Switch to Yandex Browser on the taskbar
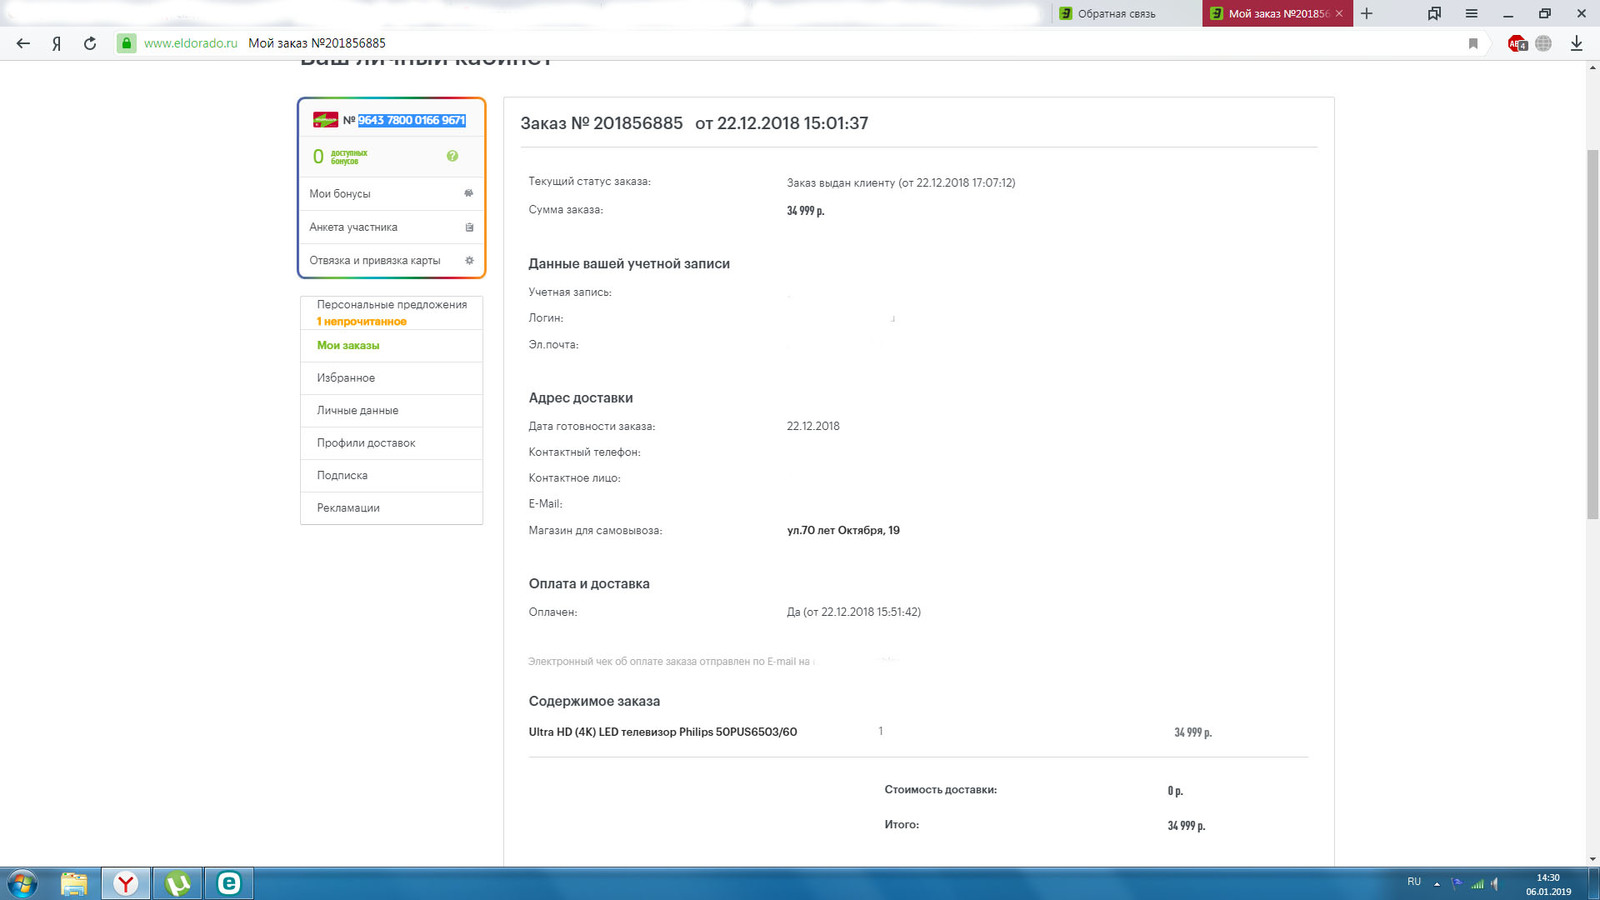Screen dimensions: 1600x900 [x=126, y=883]
